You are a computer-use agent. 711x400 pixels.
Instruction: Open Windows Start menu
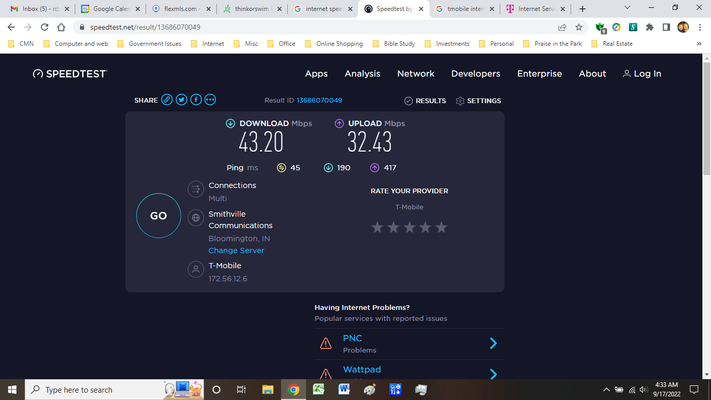point(12,390)
